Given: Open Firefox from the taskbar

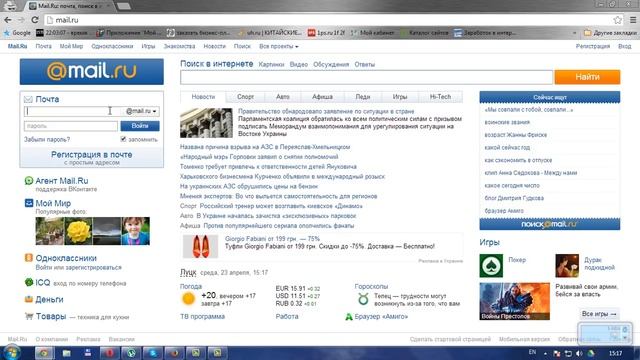Looking at the screenshot, I should [x=174, y=353].
